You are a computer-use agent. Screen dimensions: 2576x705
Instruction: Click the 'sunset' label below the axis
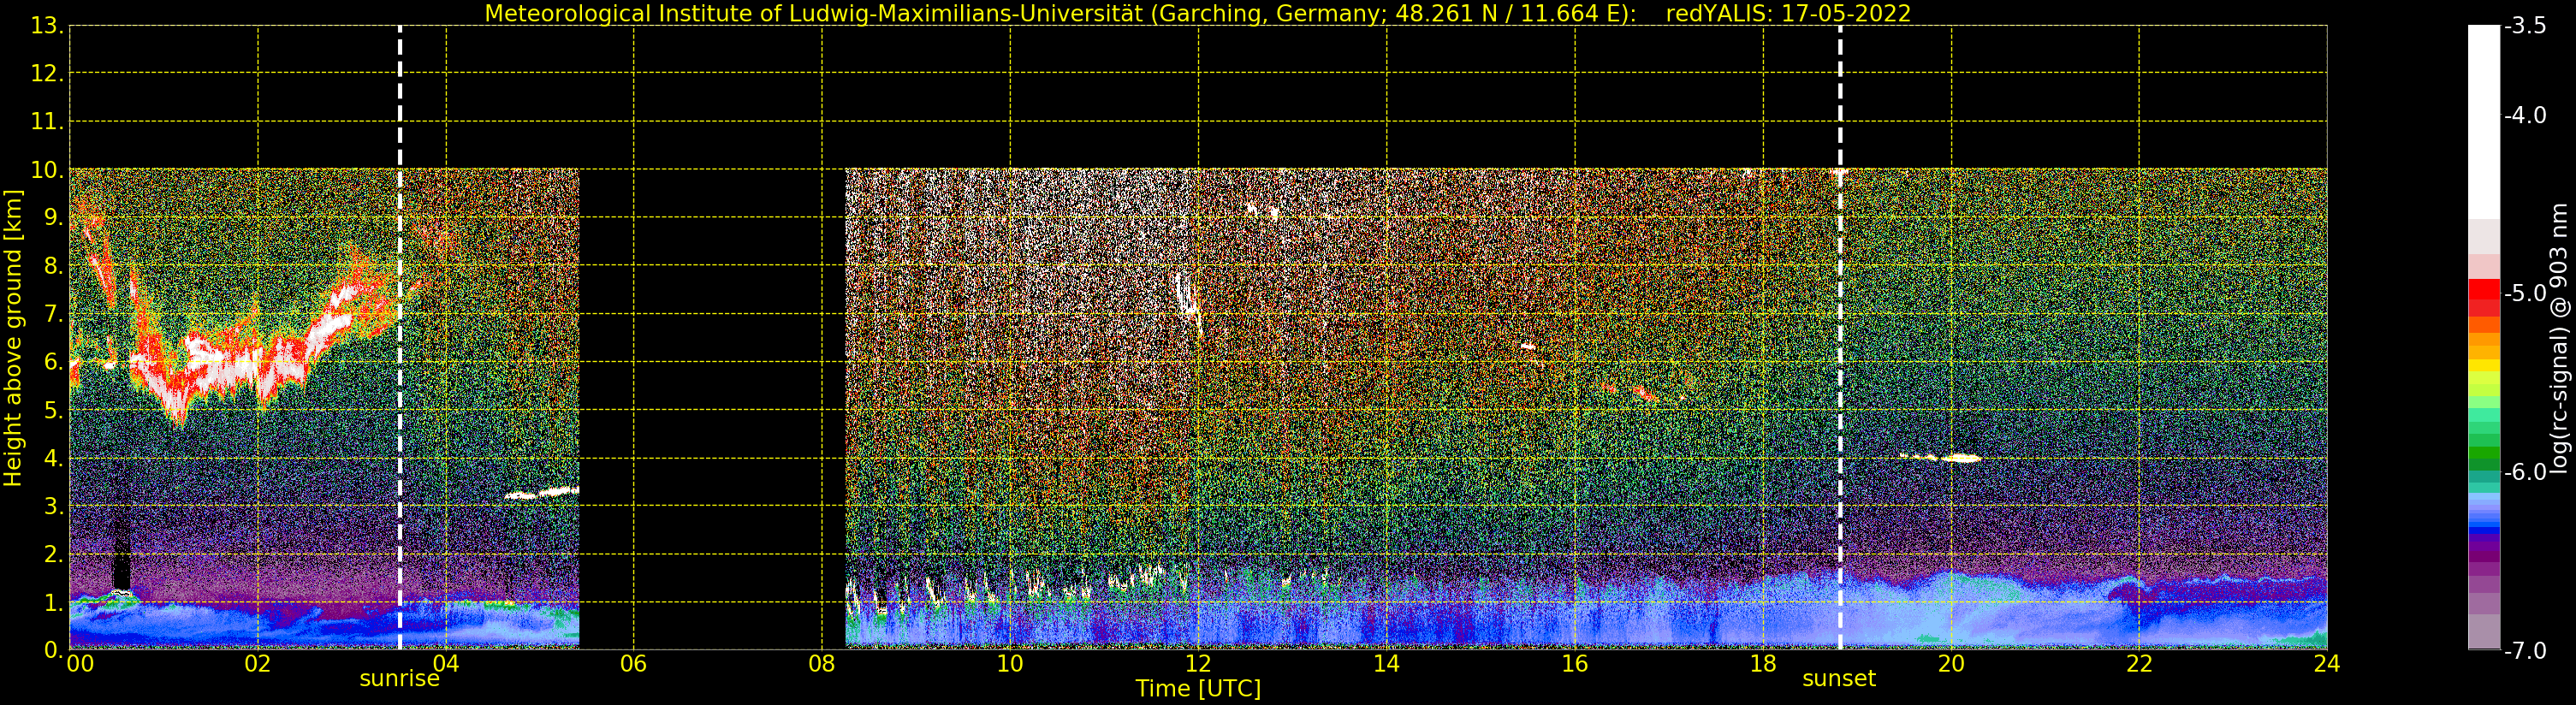(1839, 679)
